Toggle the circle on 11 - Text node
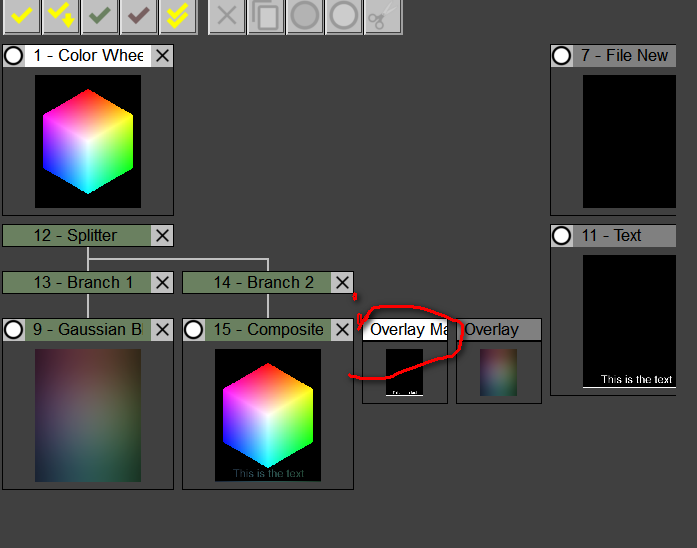Viewport: 697px width, 548px height. [562, 236]
